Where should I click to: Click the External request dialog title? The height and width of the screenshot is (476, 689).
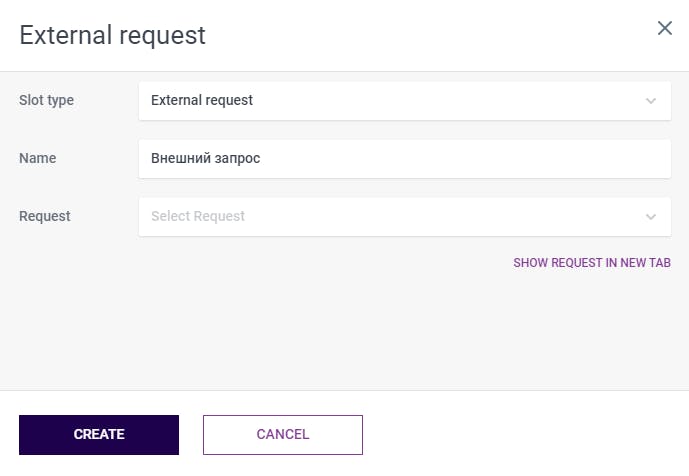tap(113, 36)
